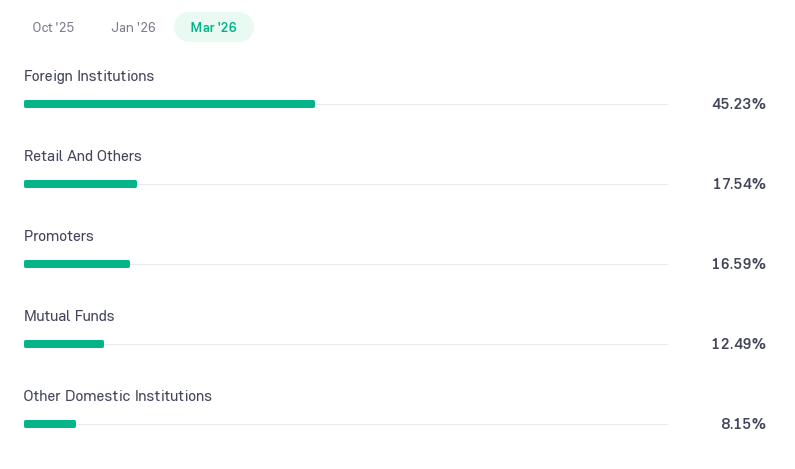The width and height of the screenshot is (795, 469).
Task: Click the 8.15% value
Action: click(x=743, y=424)
